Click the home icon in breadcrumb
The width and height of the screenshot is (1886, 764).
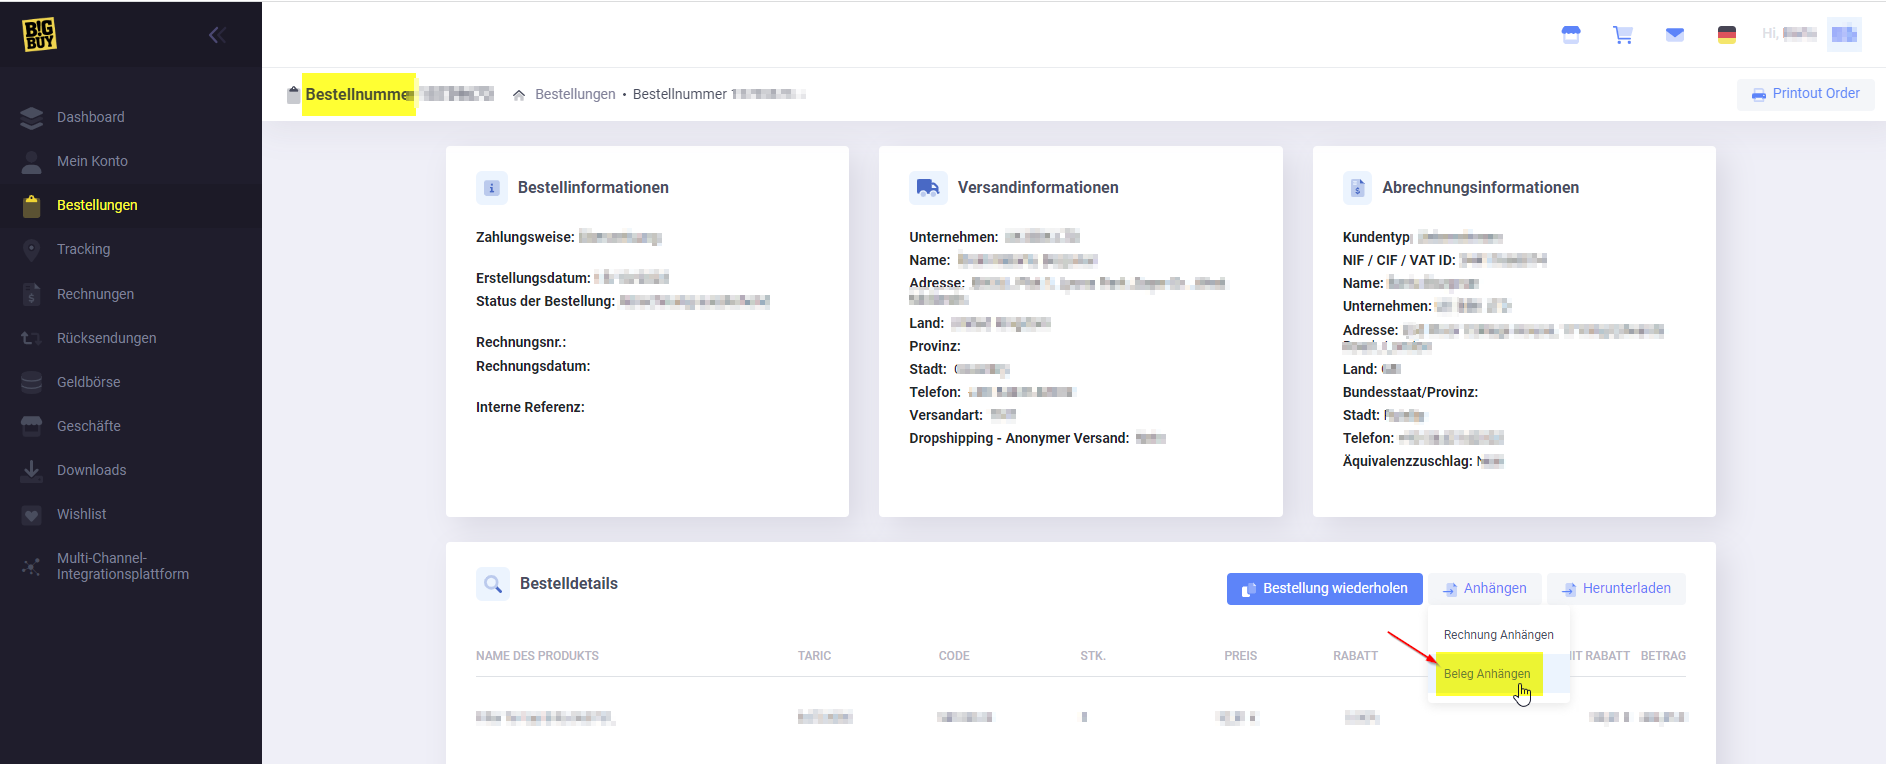point(519,95)
